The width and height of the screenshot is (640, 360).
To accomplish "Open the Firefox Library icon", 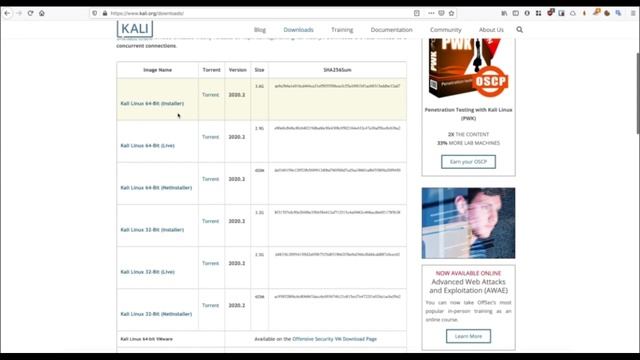I will [x=504, y=13].
